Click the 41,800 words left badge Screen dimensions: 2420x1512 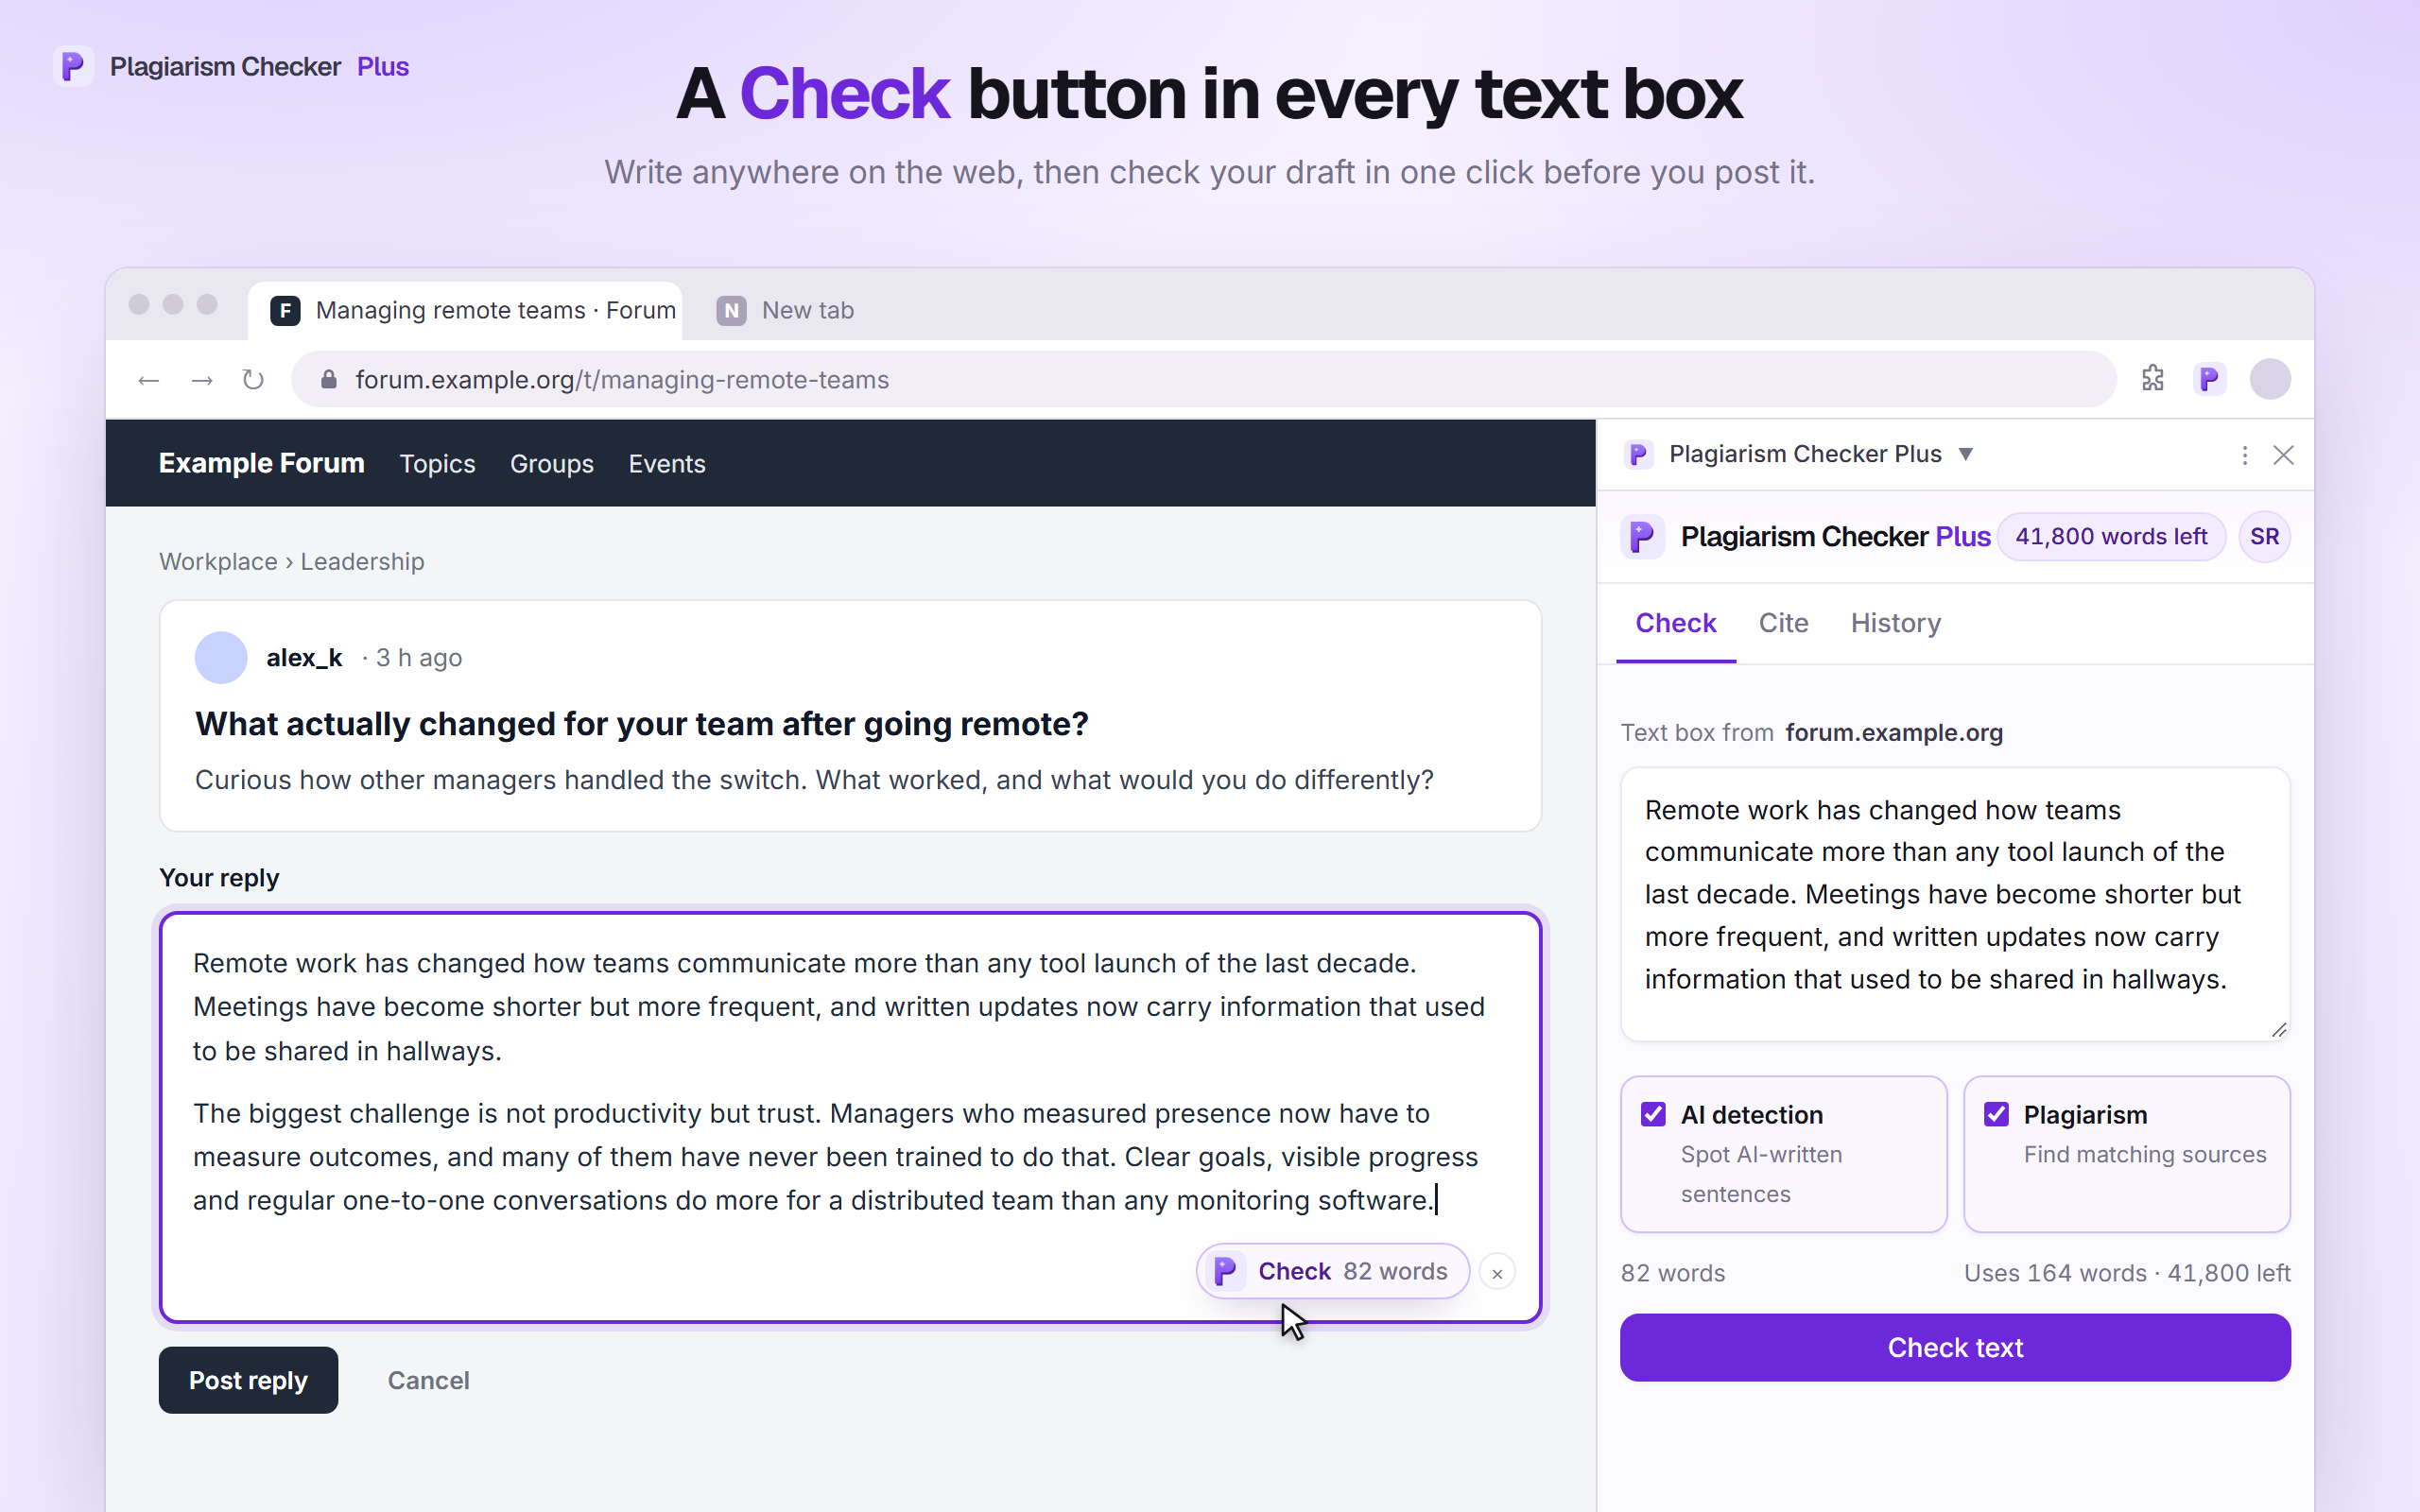(2111, 537)
